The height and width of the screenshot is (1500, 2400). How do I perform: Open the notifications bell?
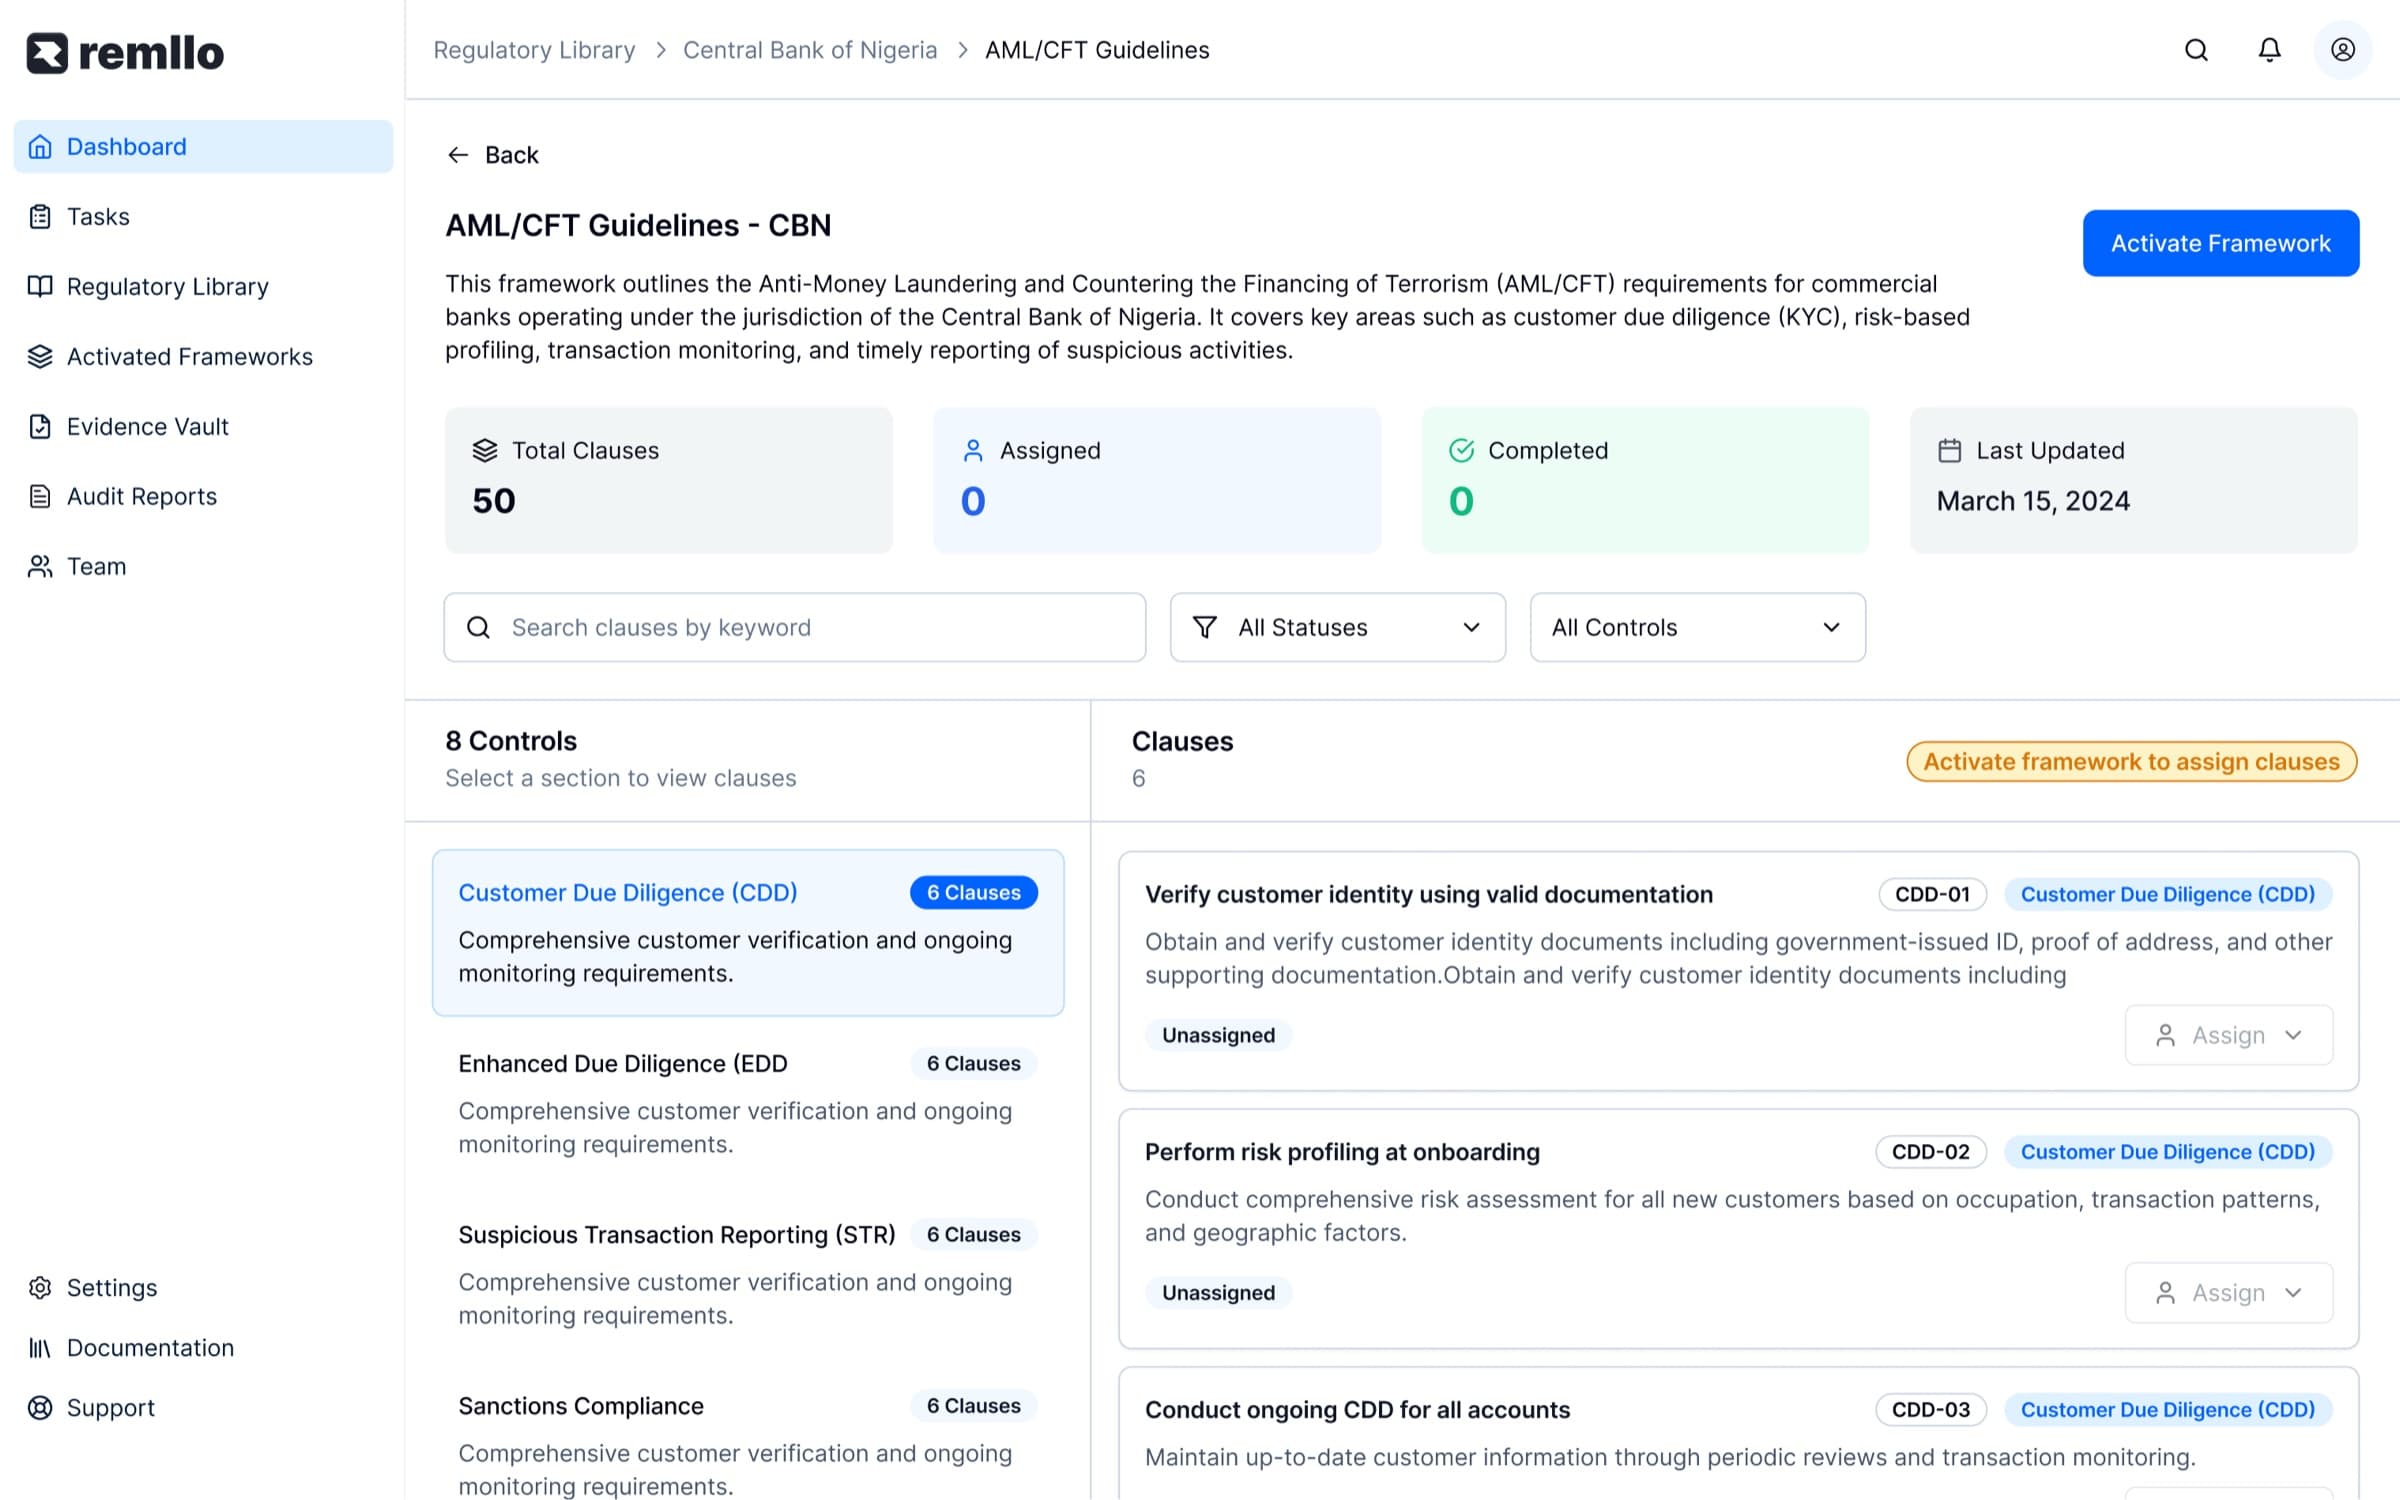pos(2270,50)
